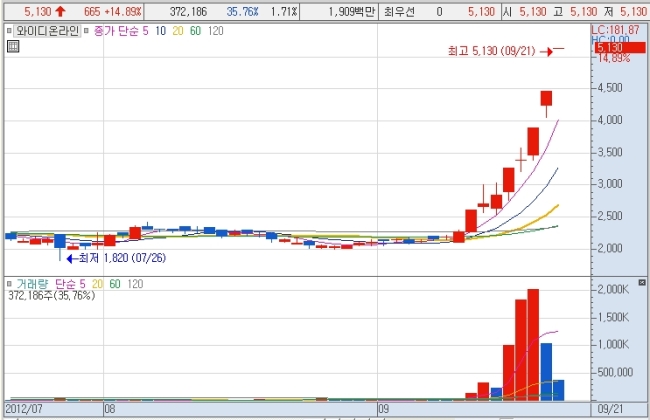The image size is (650, 420).
Task: Click the red arrow at 최고 5,130 marker
Action: click(547, 52)
